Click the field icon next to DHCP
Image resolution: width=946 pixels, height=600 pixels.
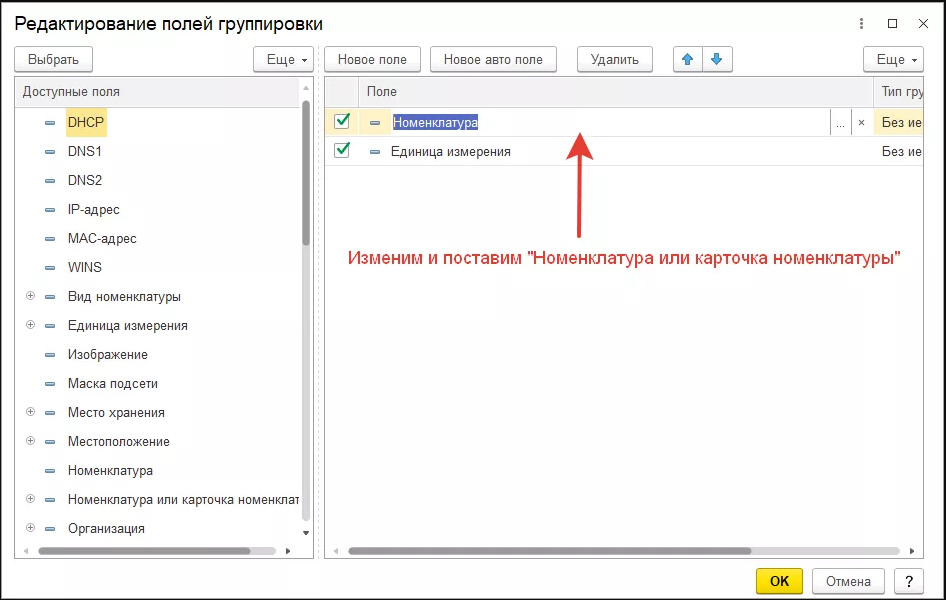pyautogui.click(x=50, y=122)
